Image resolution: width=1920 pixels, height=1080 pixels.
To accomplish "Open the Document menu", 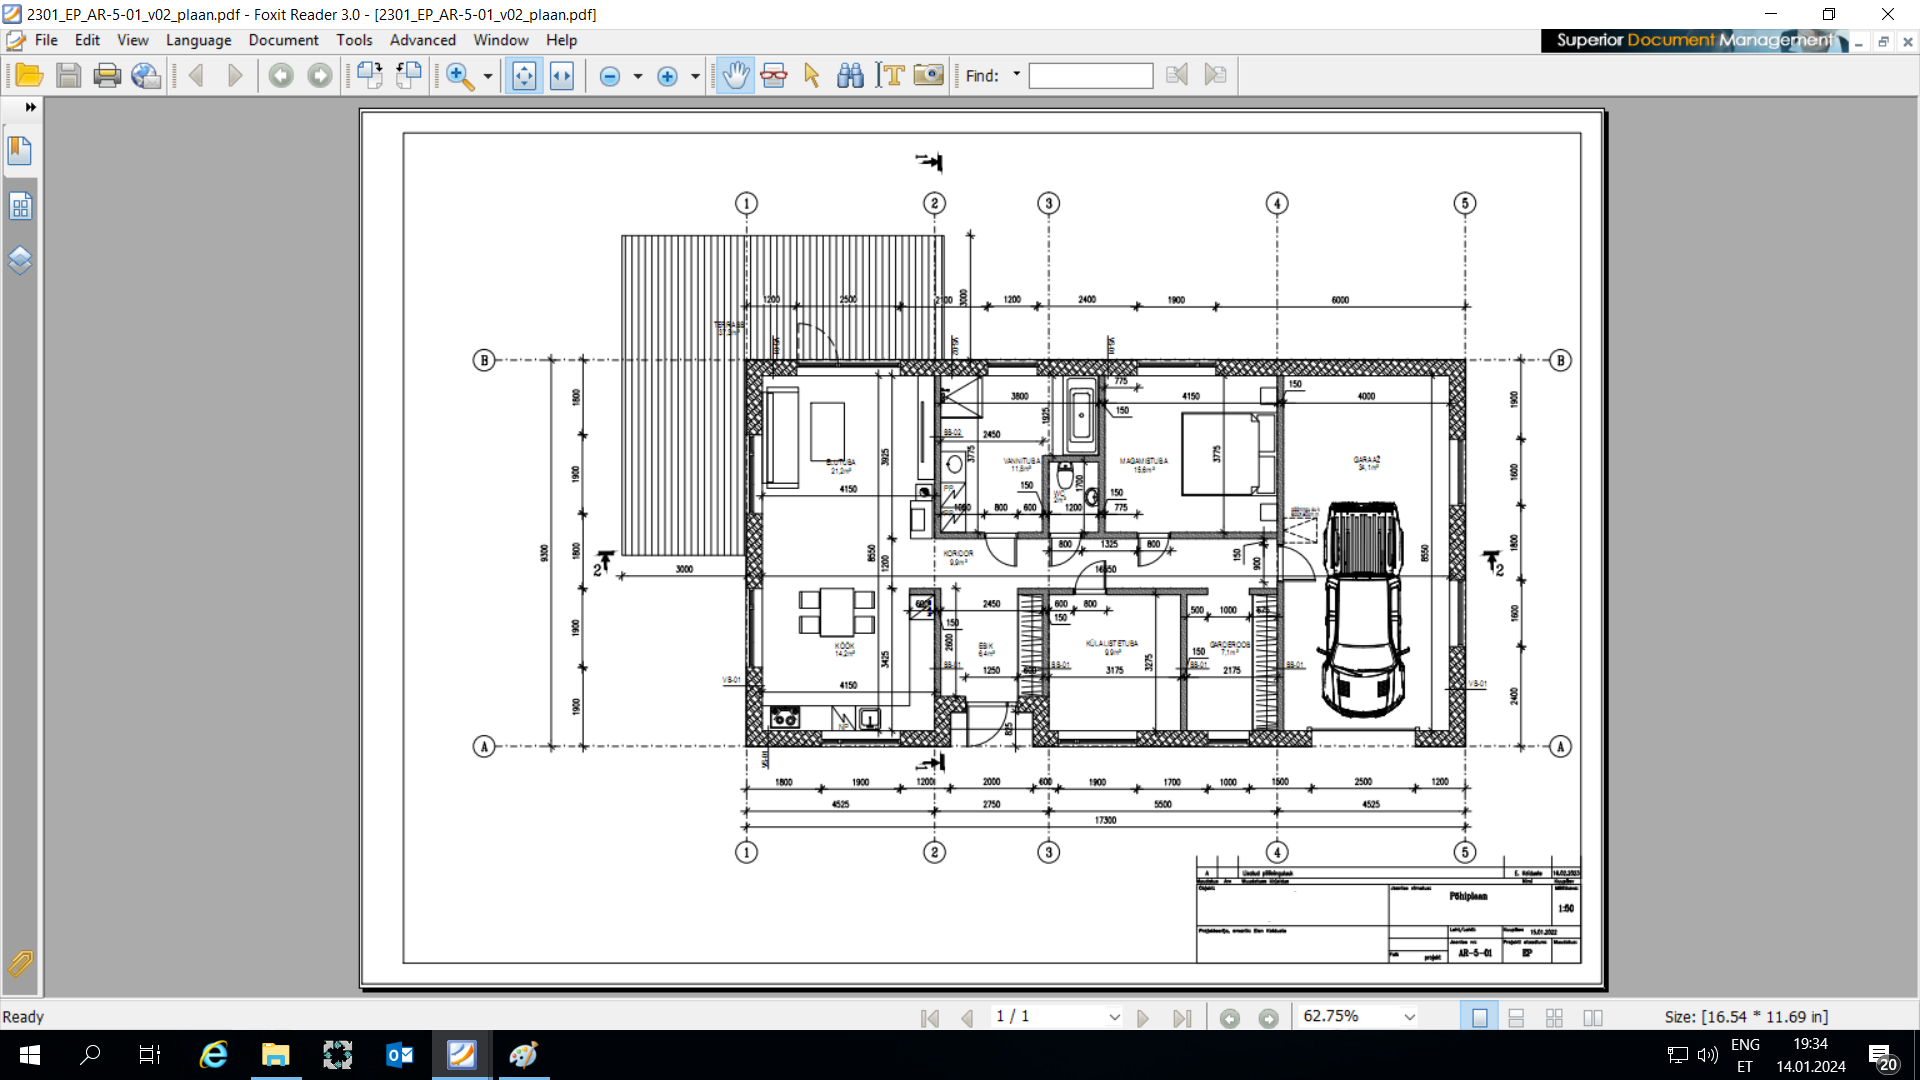I will point(283,40).
